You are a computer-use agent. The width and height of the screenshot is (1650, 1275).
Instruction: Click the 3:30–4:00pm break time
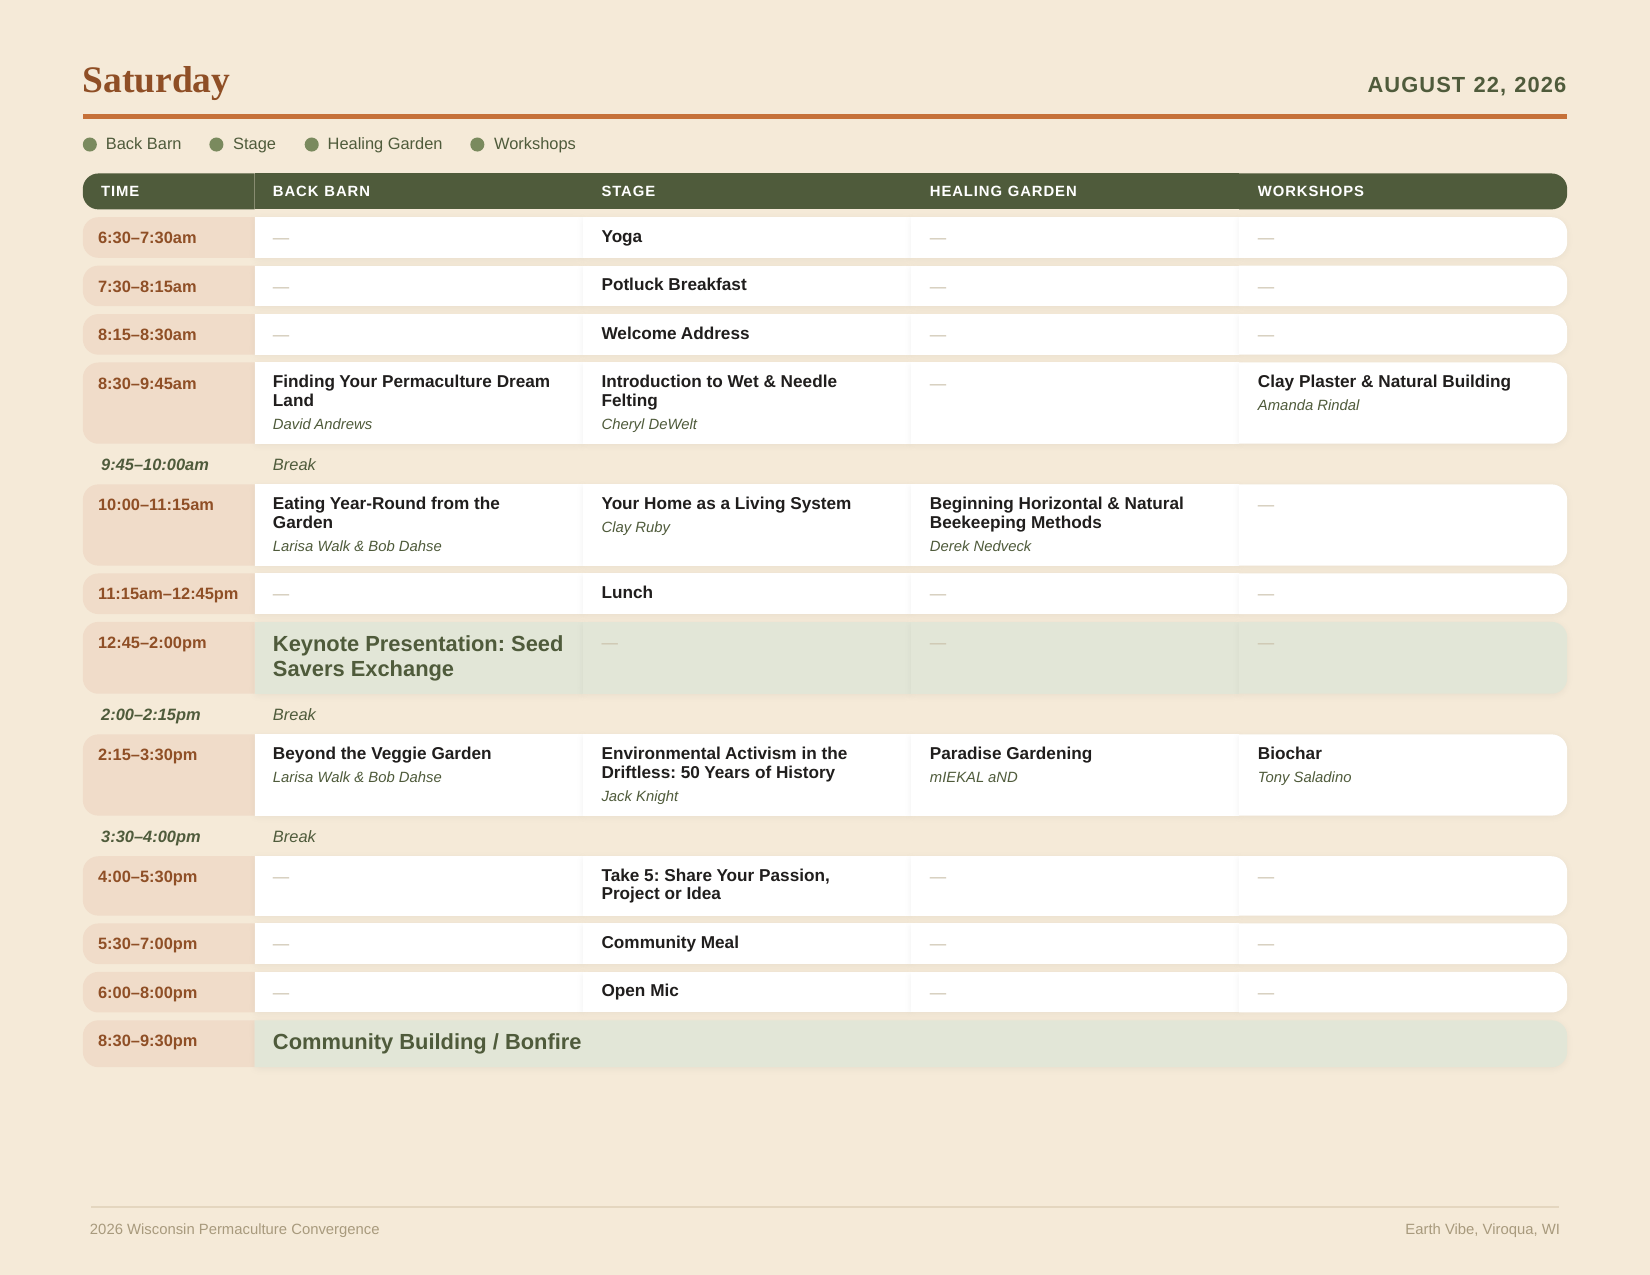pos(151,836)
